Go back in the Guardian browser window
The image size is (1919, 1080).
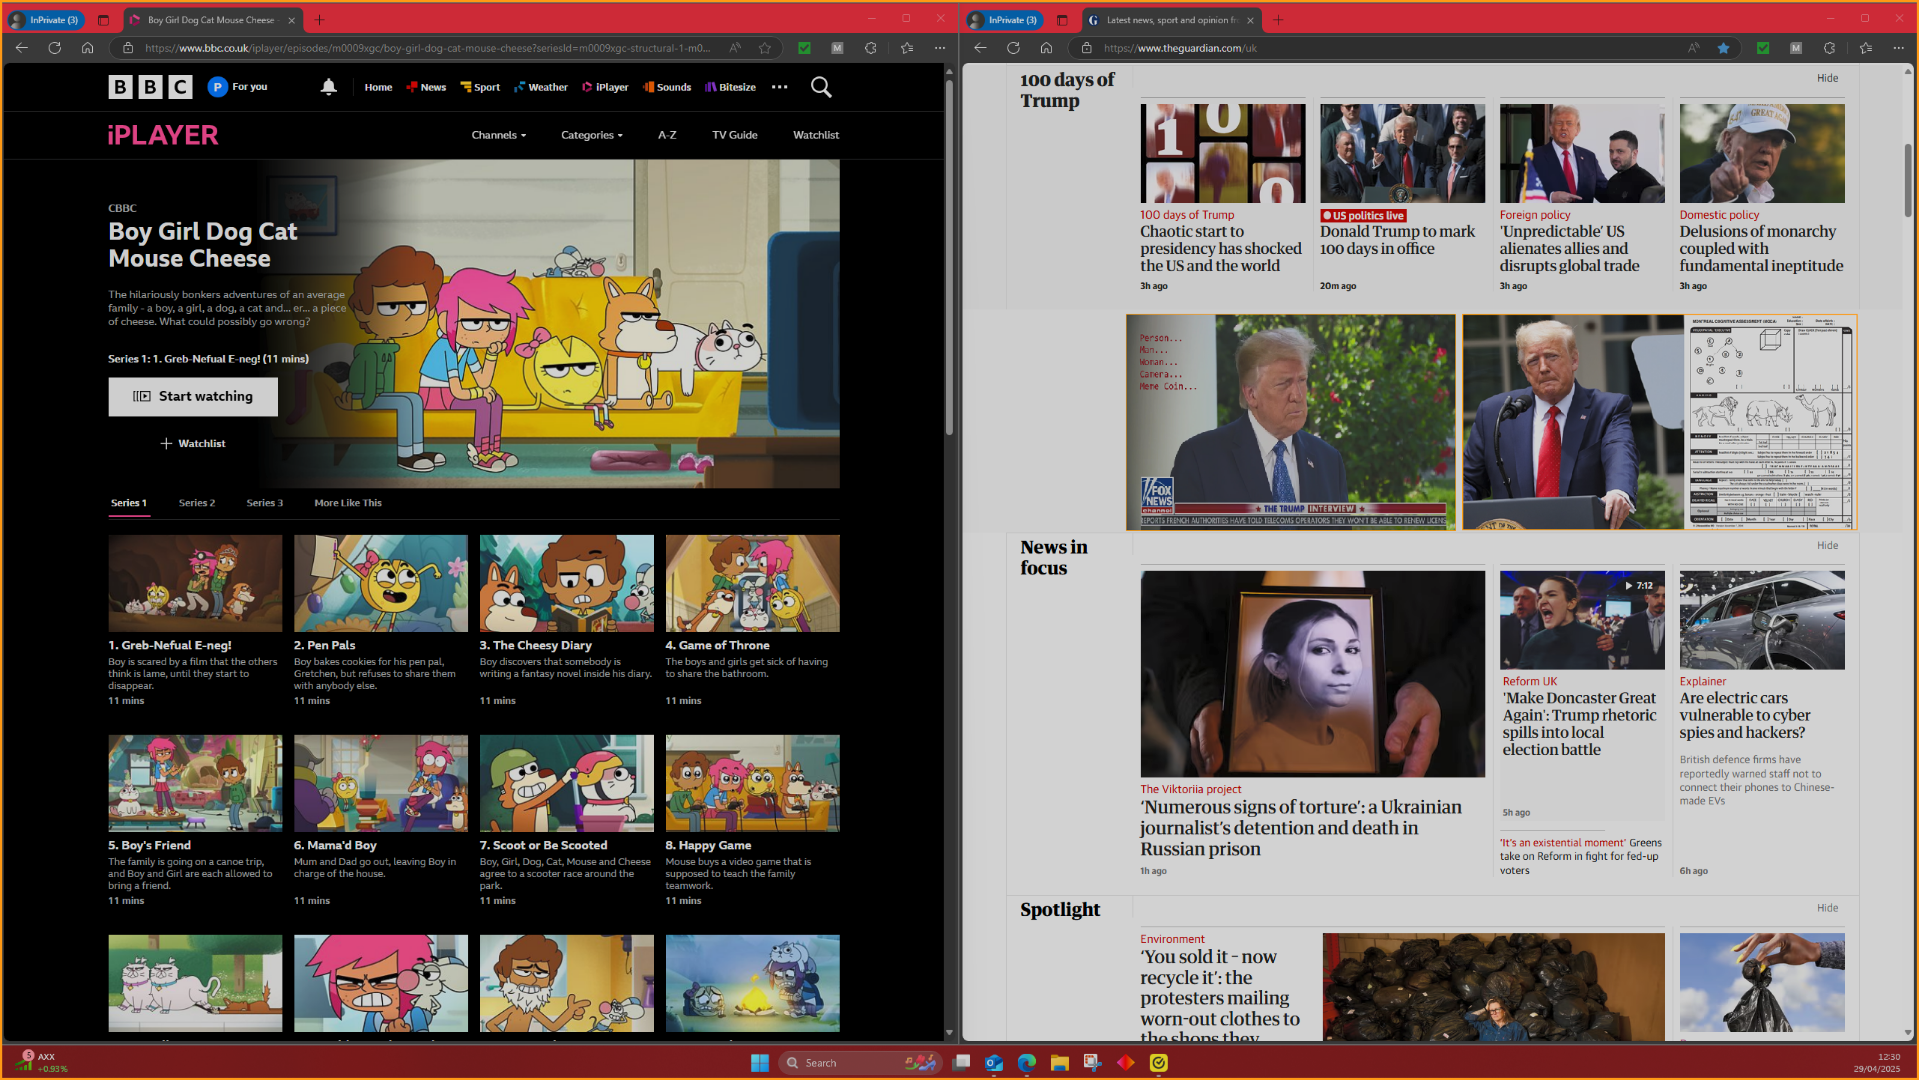coord(980,48)
